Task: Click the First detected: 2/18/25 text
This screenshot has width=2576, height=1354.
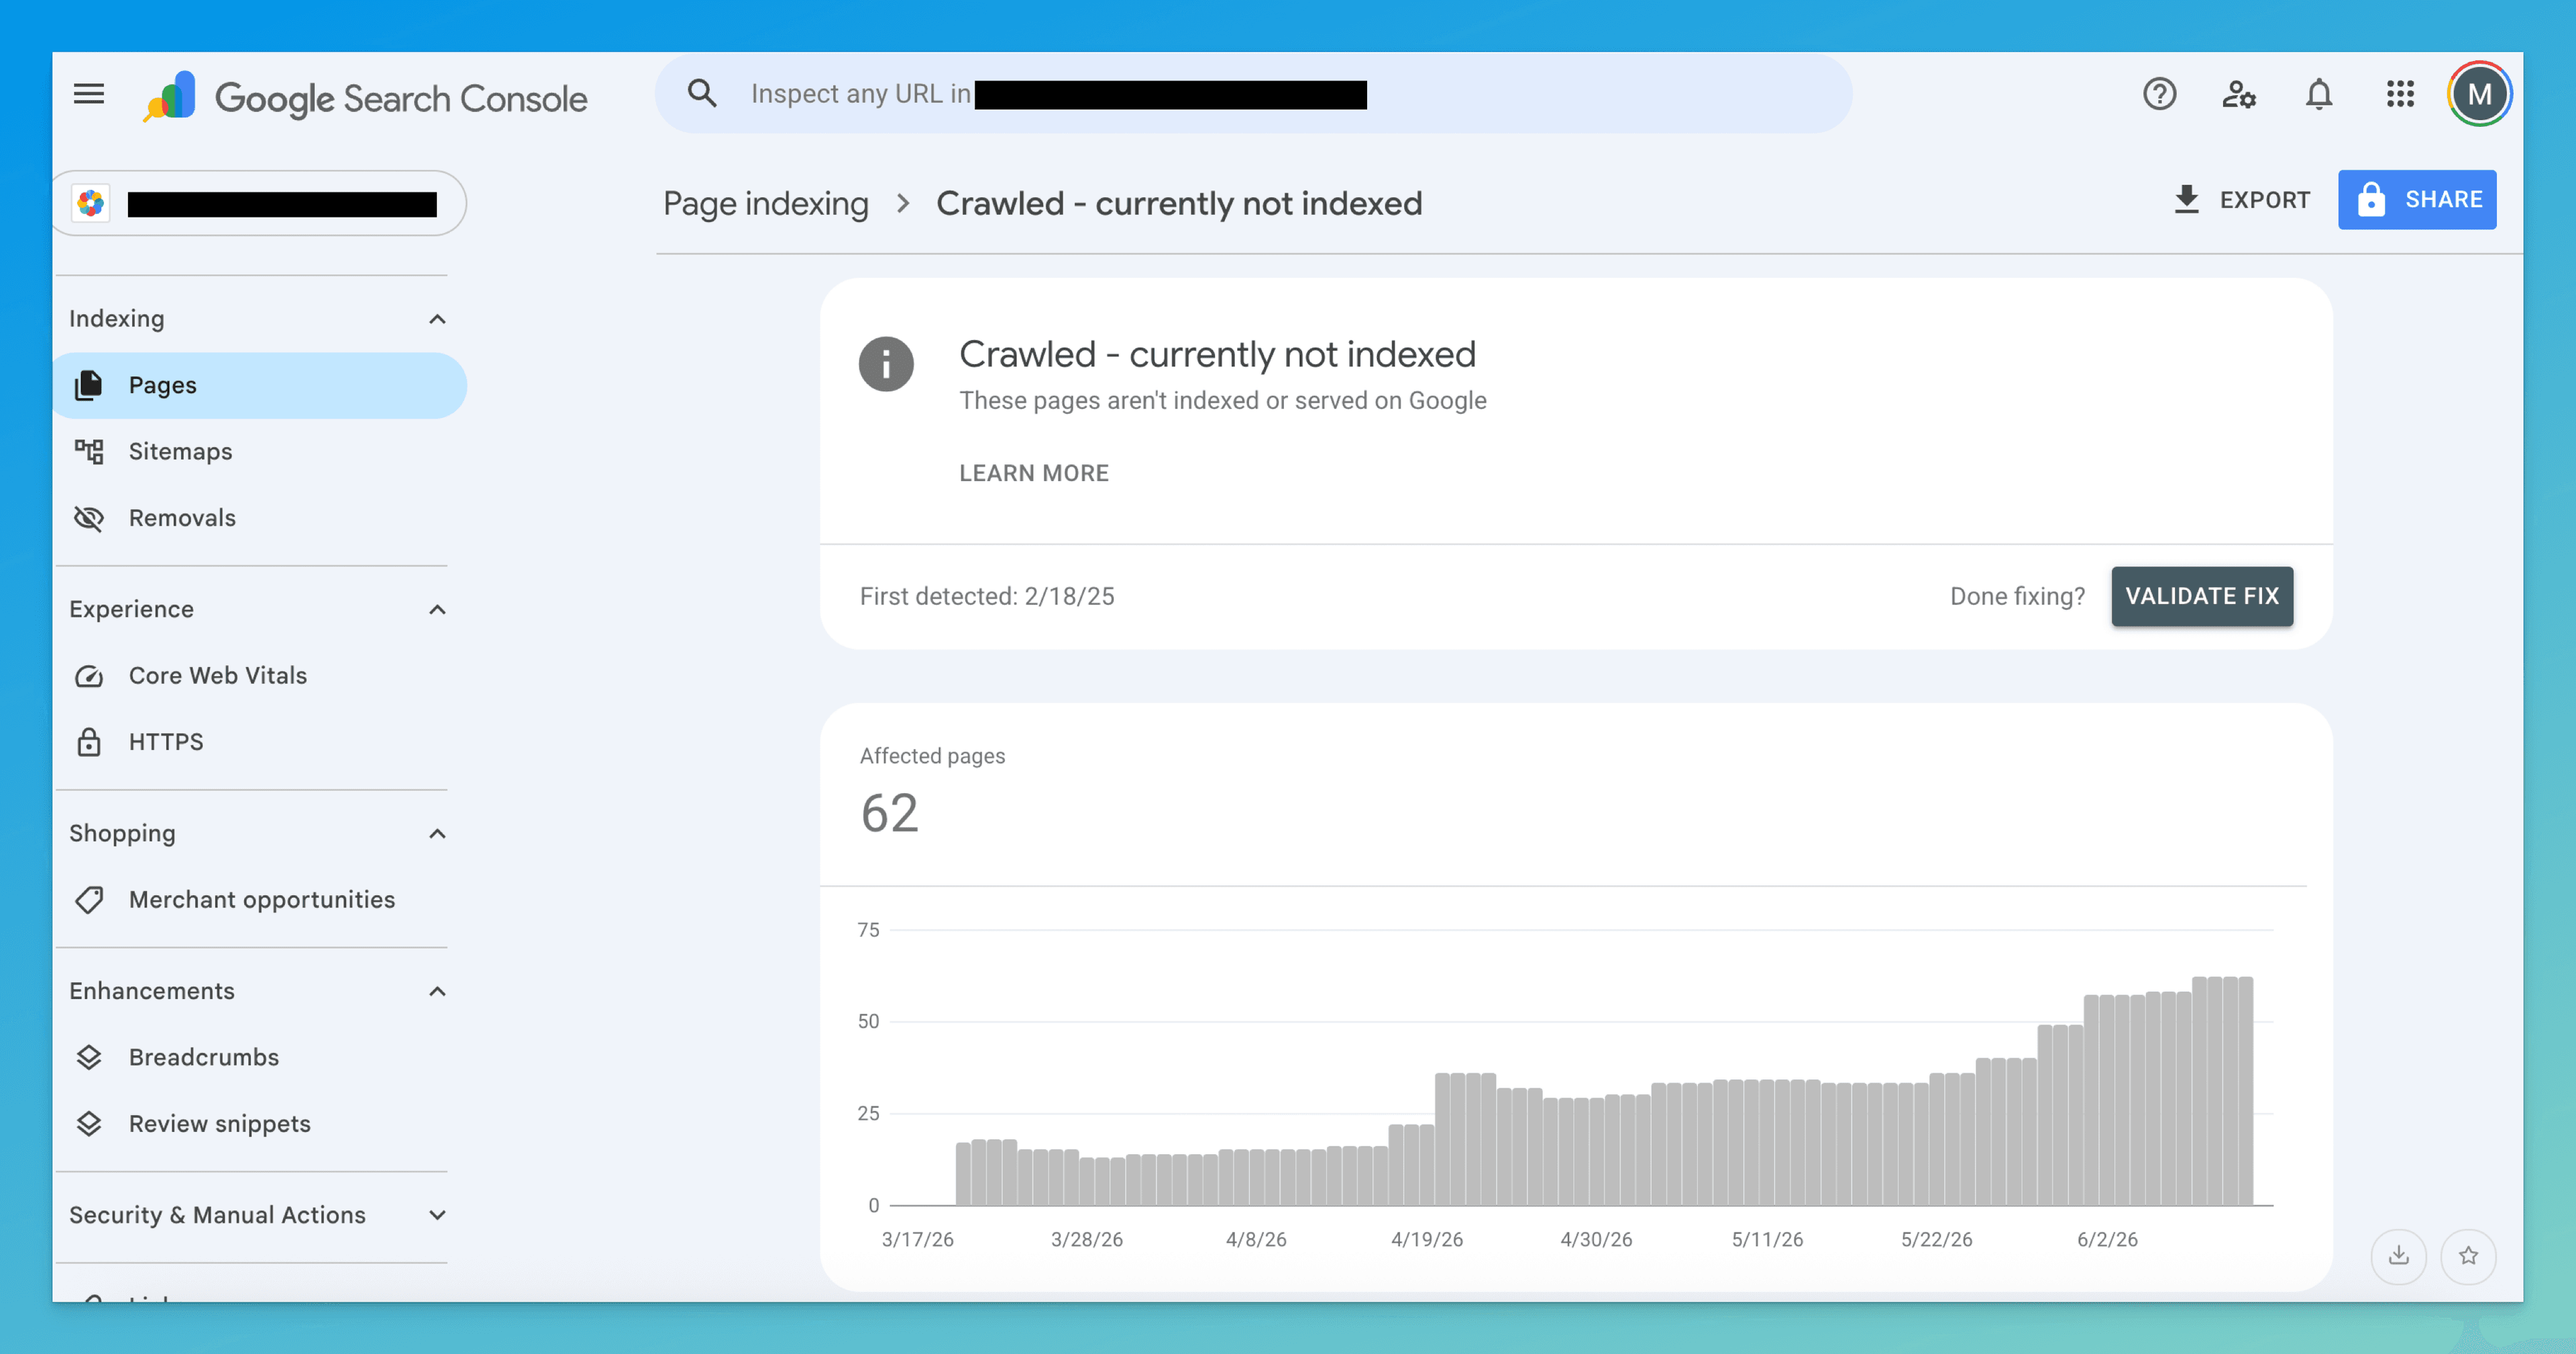Action: [x=987, y=597]
